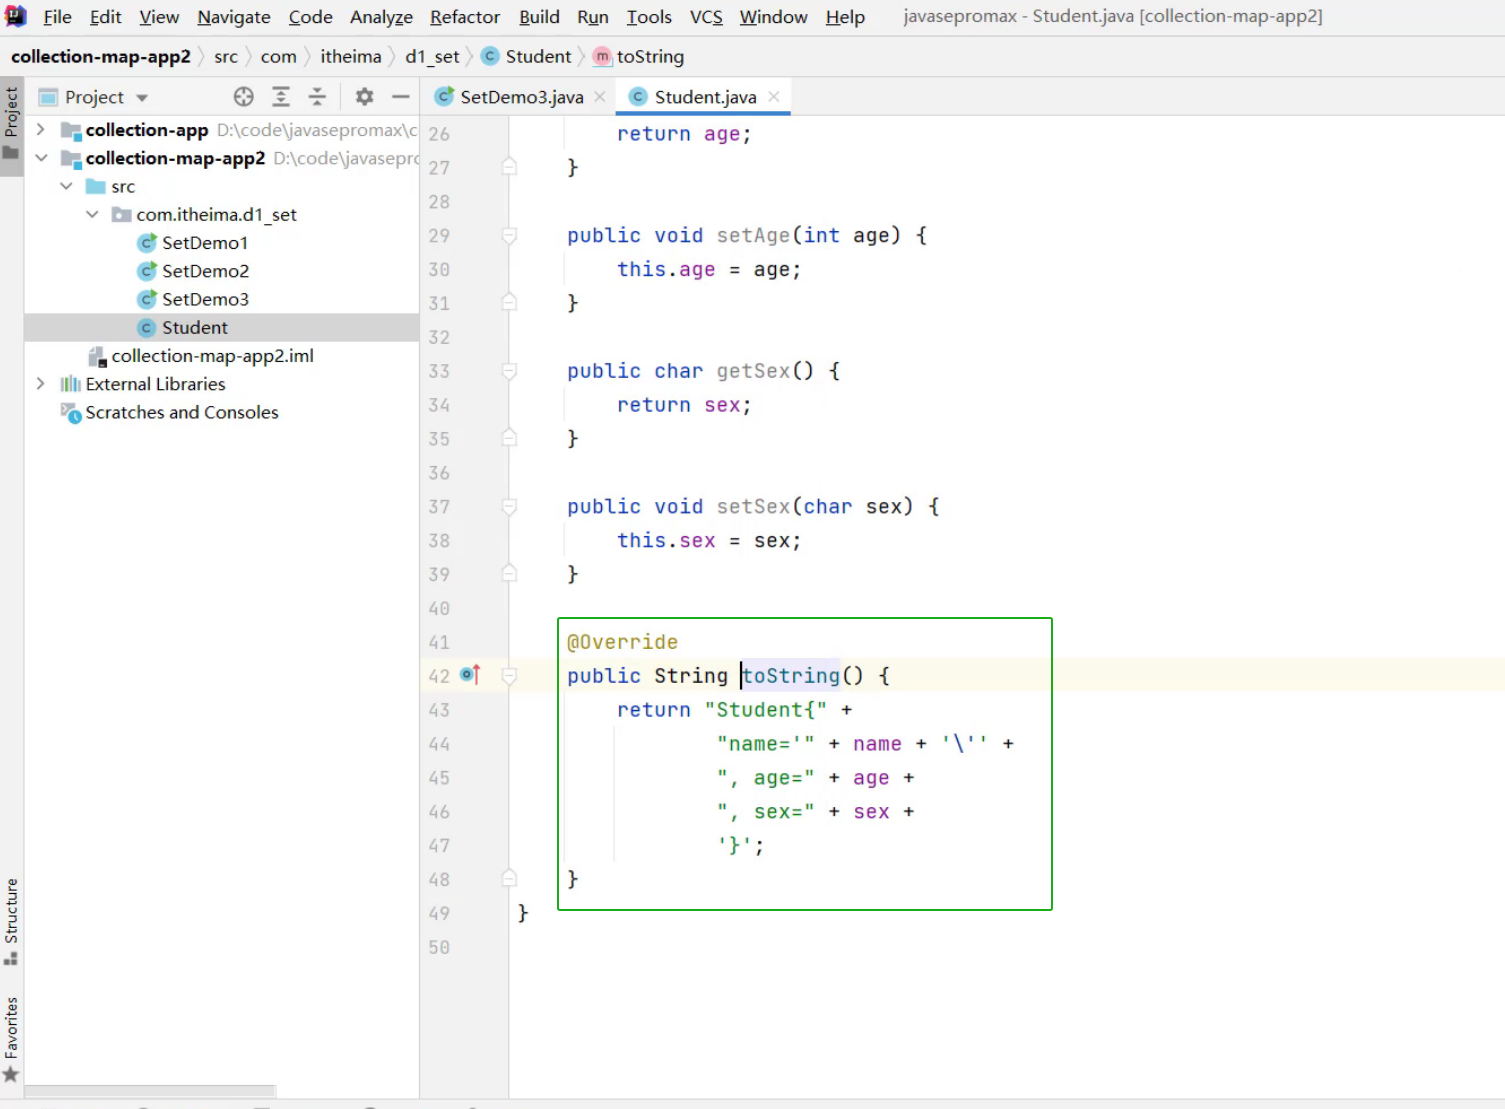This screenshot has width=1505, height=1109.
Task: Click the horizontal scrollbar under Project panel
Action: click(150, 1091)
